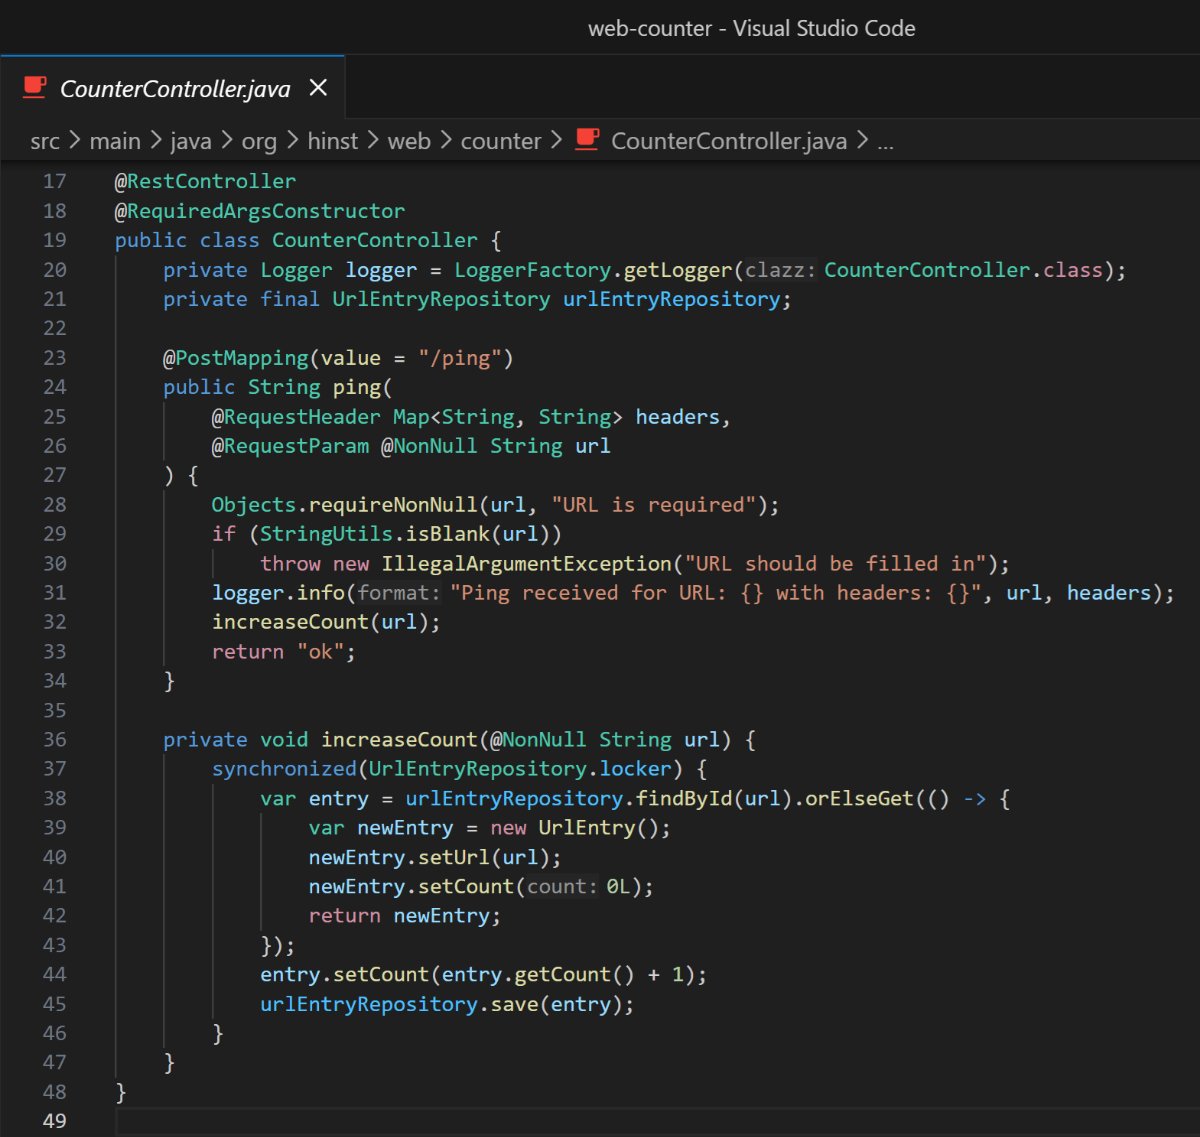Expand the hinst breadcrumb folder
Viewport: 1200px width, 1137px height.
[332, 141]
